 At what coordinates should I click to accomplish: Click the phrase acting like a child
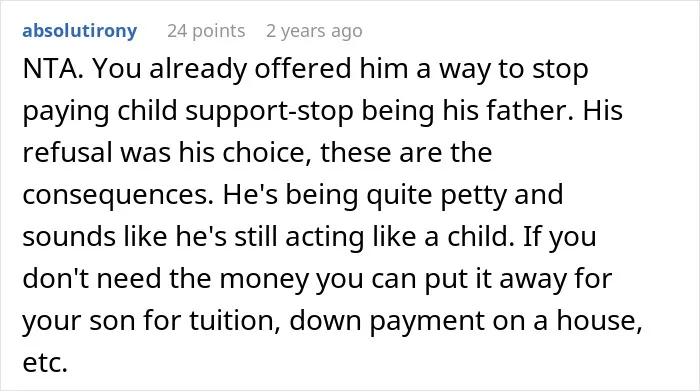[x=397, y=236]
